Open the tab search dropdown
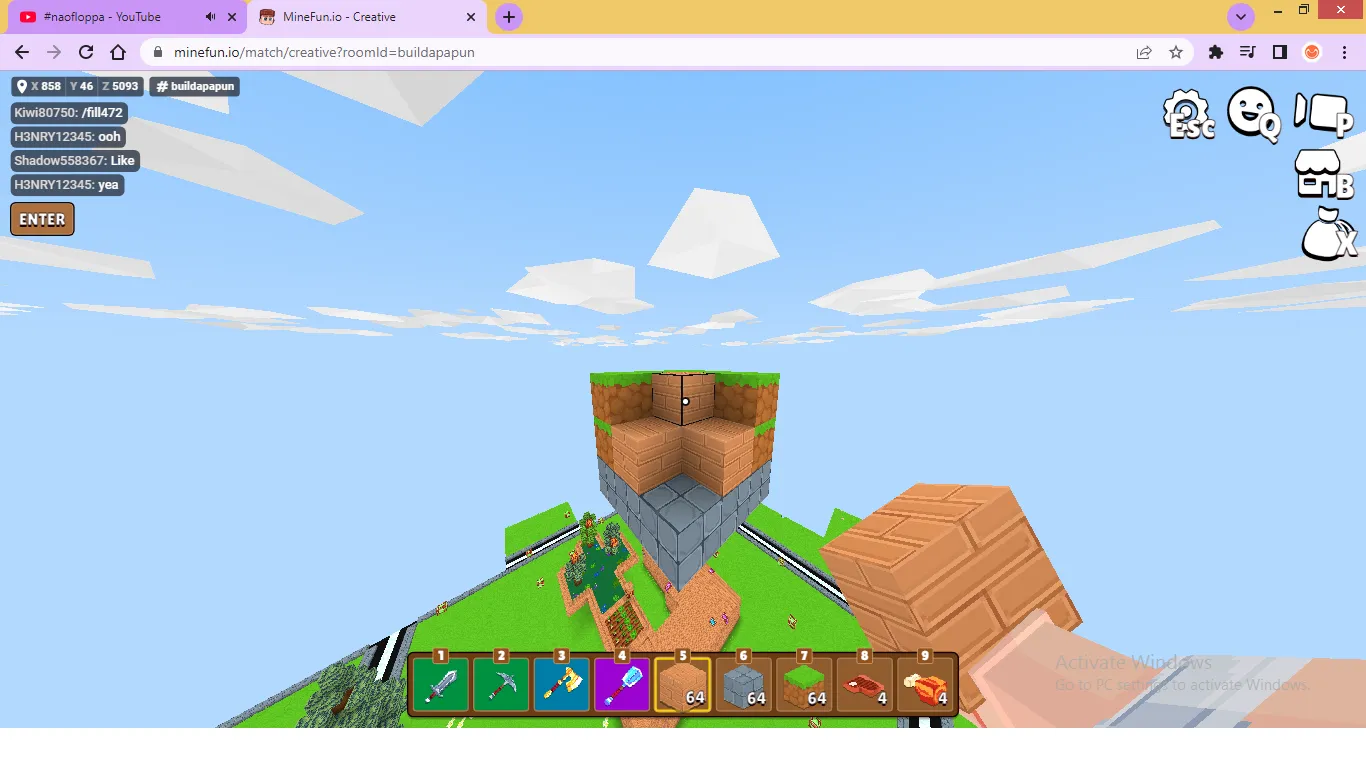This screenshot has height=774, width=1366. point(1241,17)
